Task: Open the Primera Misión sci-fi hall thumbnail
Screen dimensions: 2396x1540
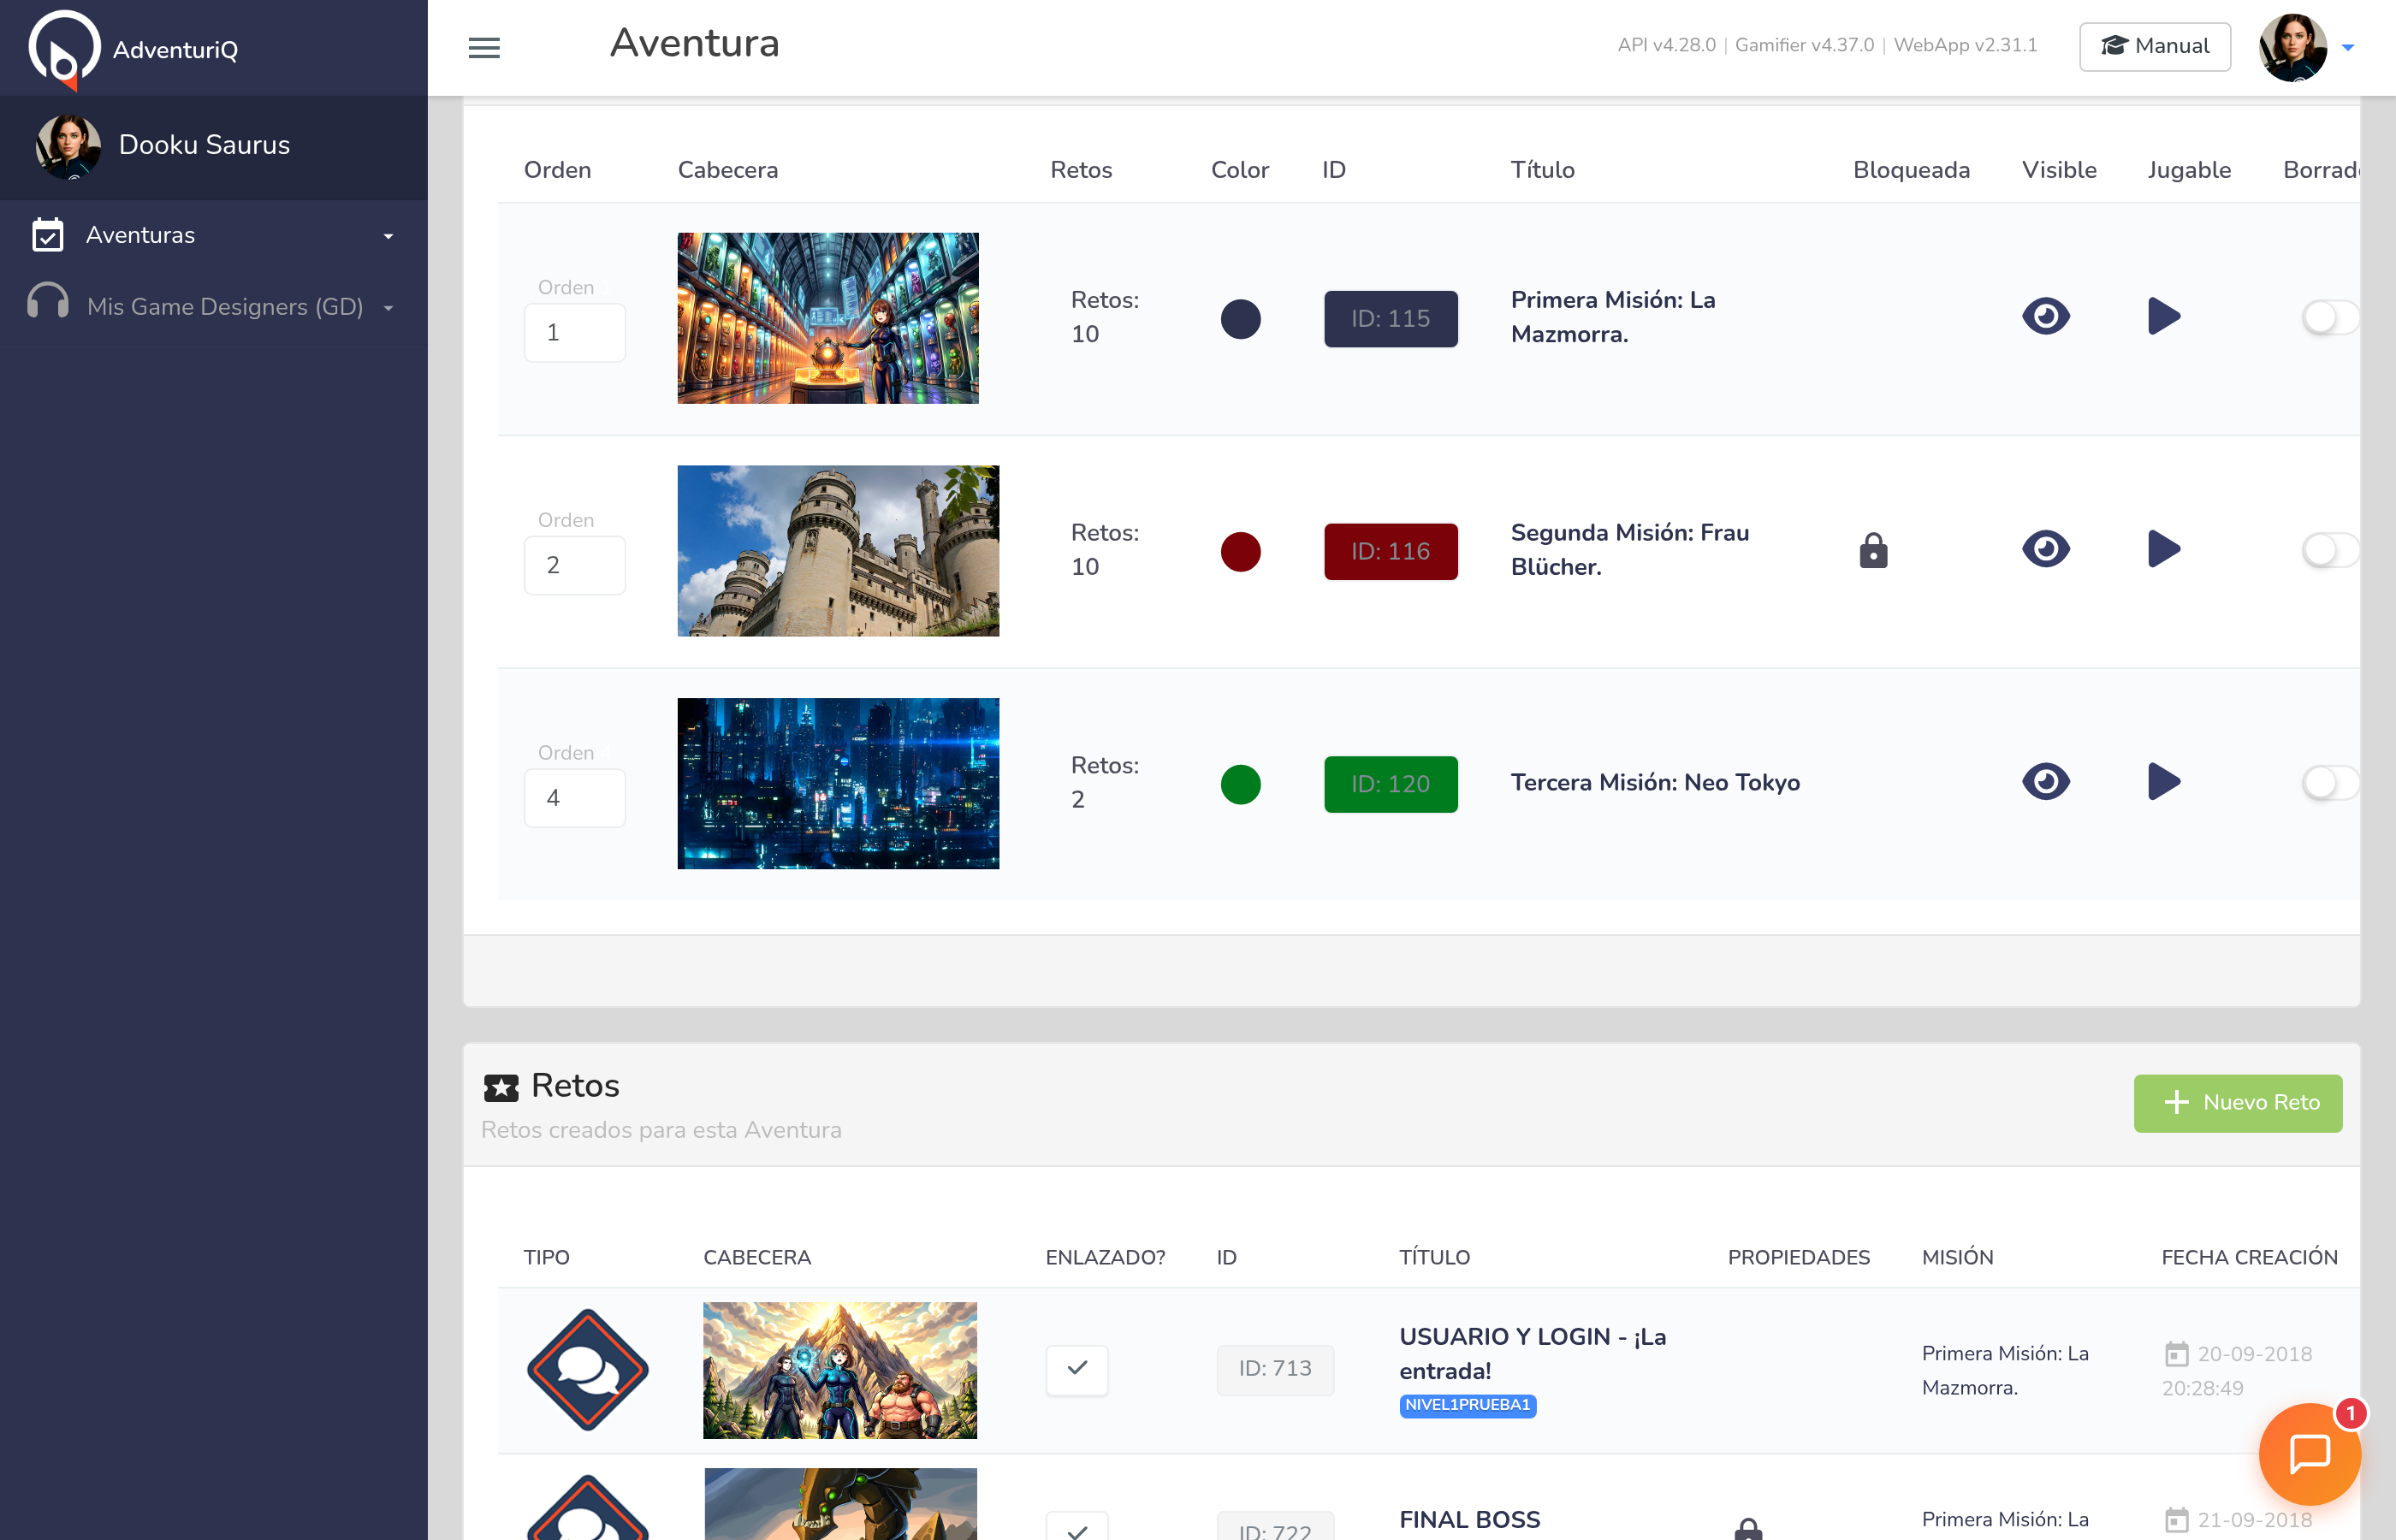Action: click(828, 318)
